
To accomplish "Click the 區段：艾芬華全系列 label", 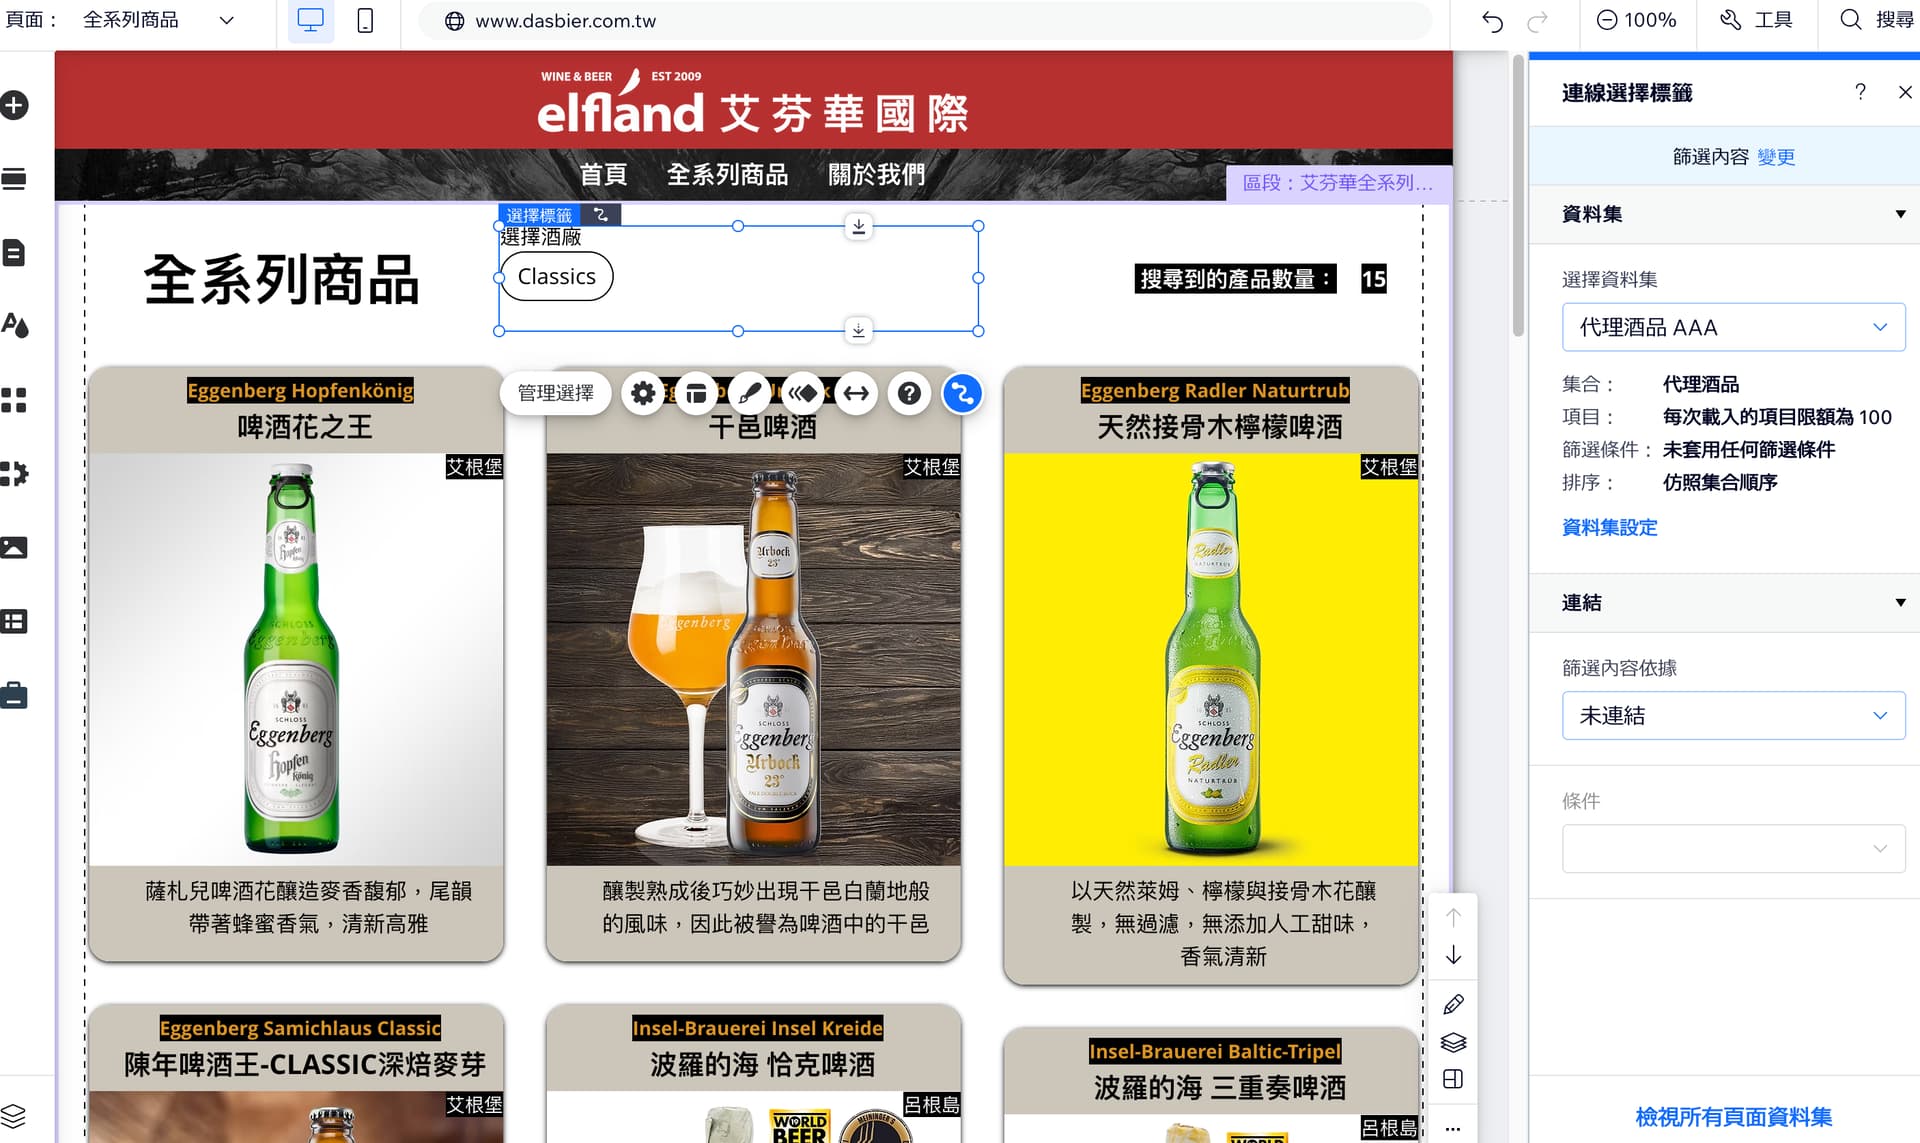I will pos(1338,183).
